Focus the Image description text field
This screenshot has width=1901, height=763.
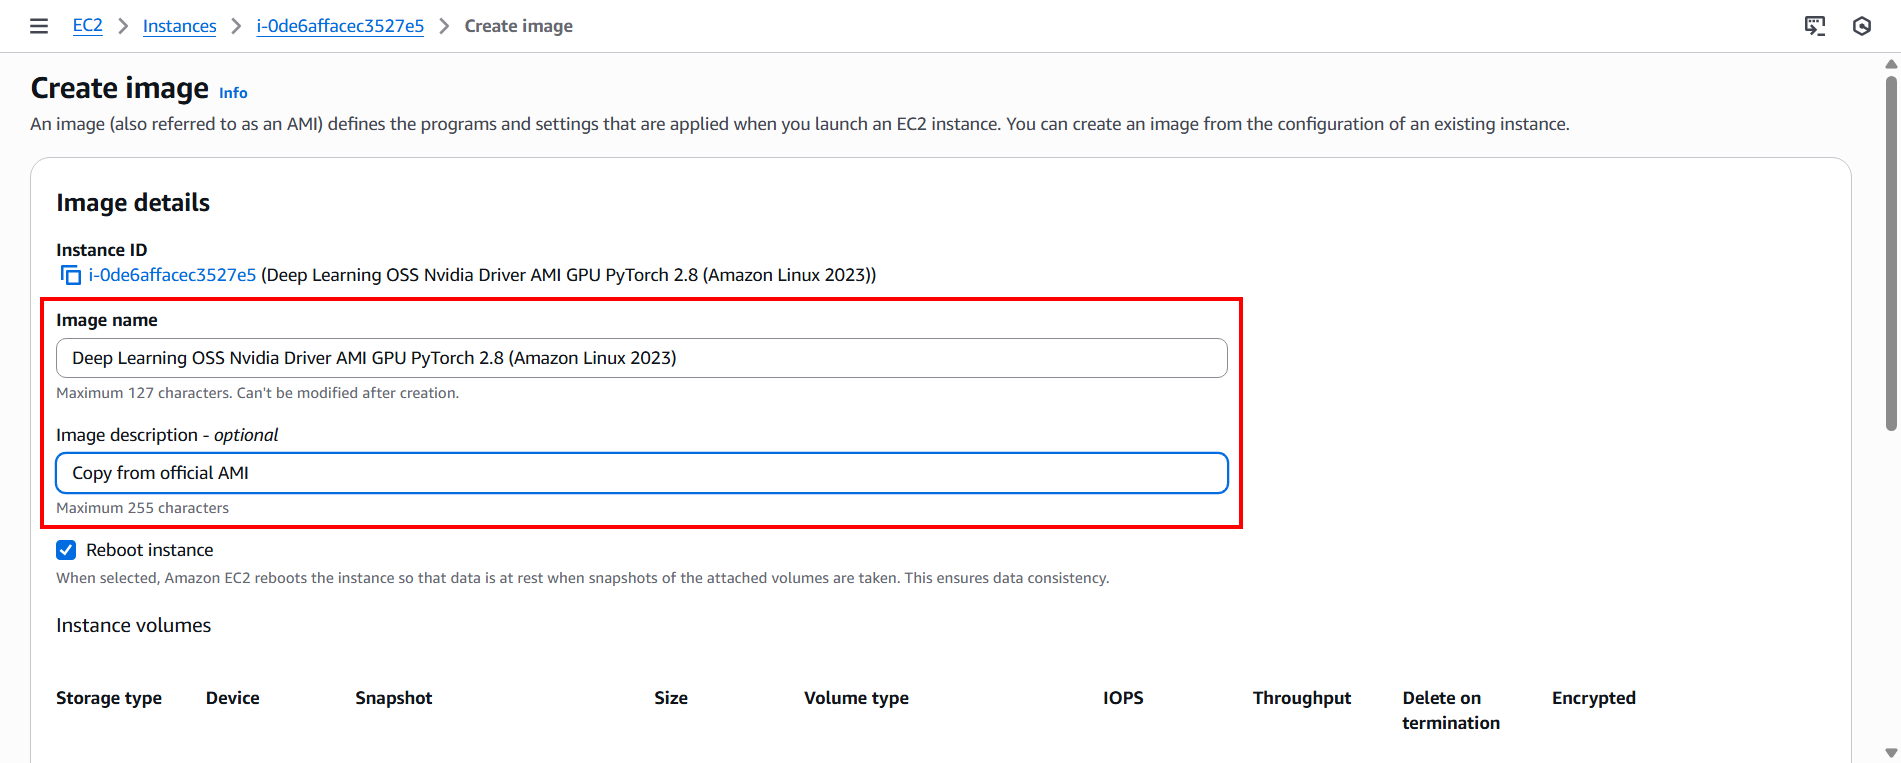(x=641, y=473)
